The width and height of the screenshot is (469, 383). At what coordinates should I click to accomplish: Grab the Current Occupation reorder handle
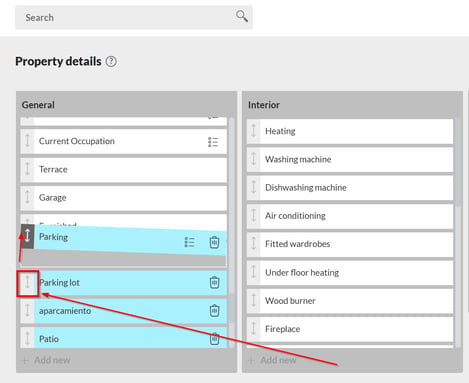pos(27,141)
